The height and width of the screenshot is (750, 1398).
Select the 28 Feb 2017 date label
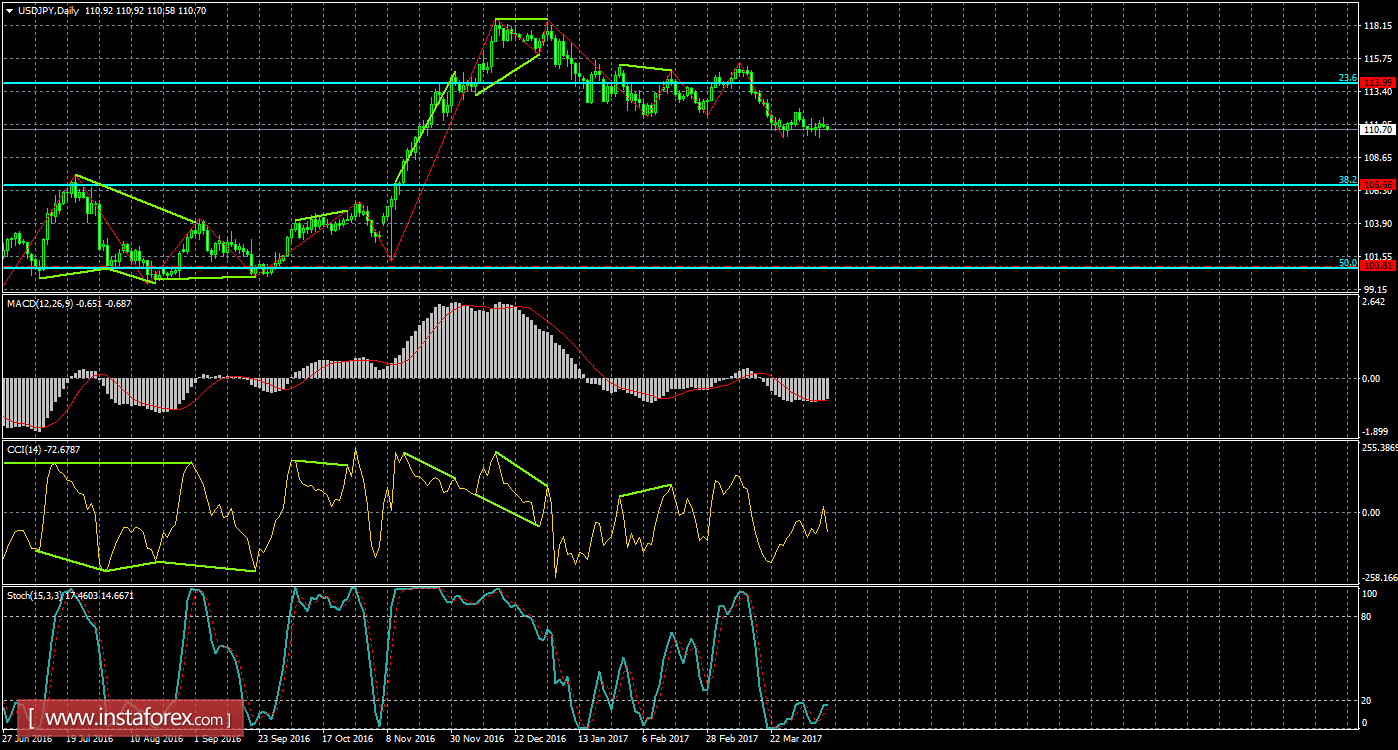pos(731,740)
